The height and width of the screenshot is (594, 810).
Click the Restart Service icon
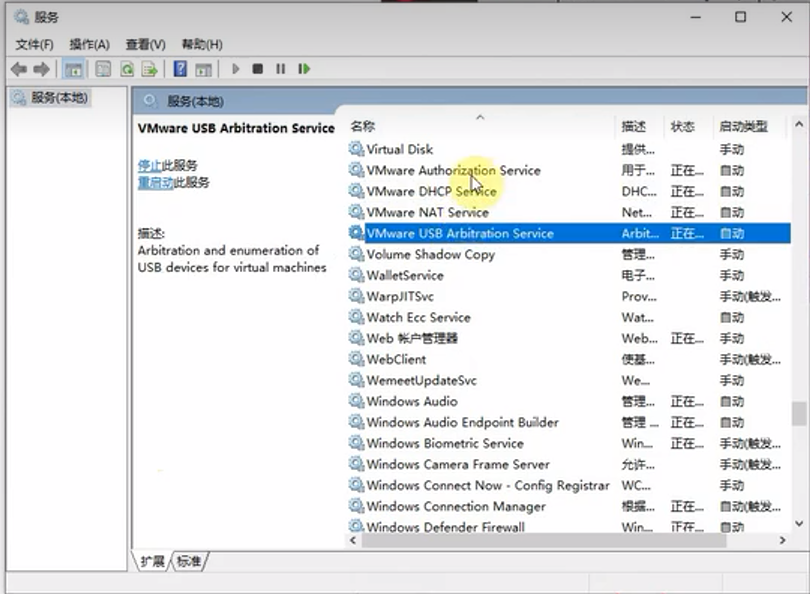pyautogui.click(x=304, y=69)
